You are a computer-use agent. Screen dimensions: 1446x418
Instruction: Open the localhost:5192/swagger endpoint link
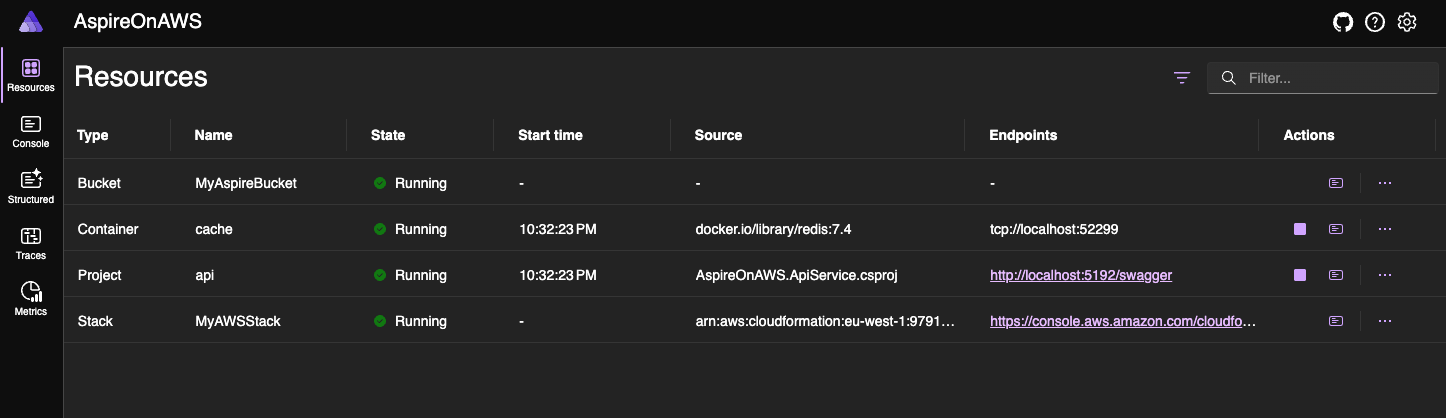[x=1081, y=275]
